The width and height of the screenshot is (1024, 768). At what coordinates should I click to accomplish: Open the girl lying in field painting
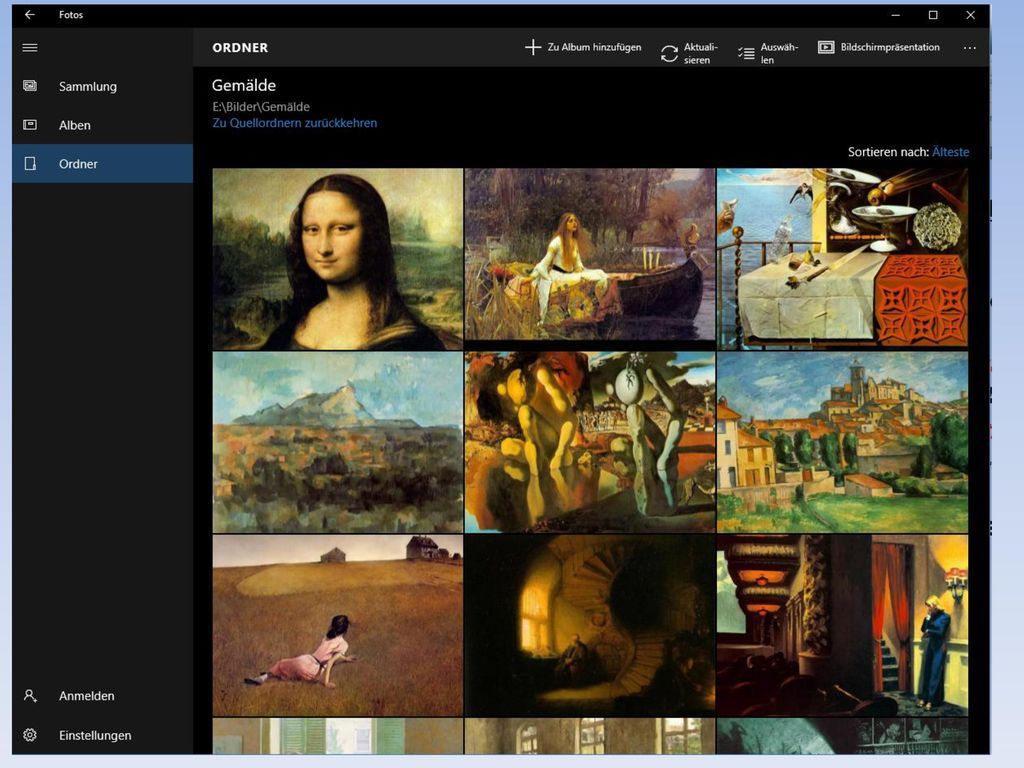click(x=338, y=626)
